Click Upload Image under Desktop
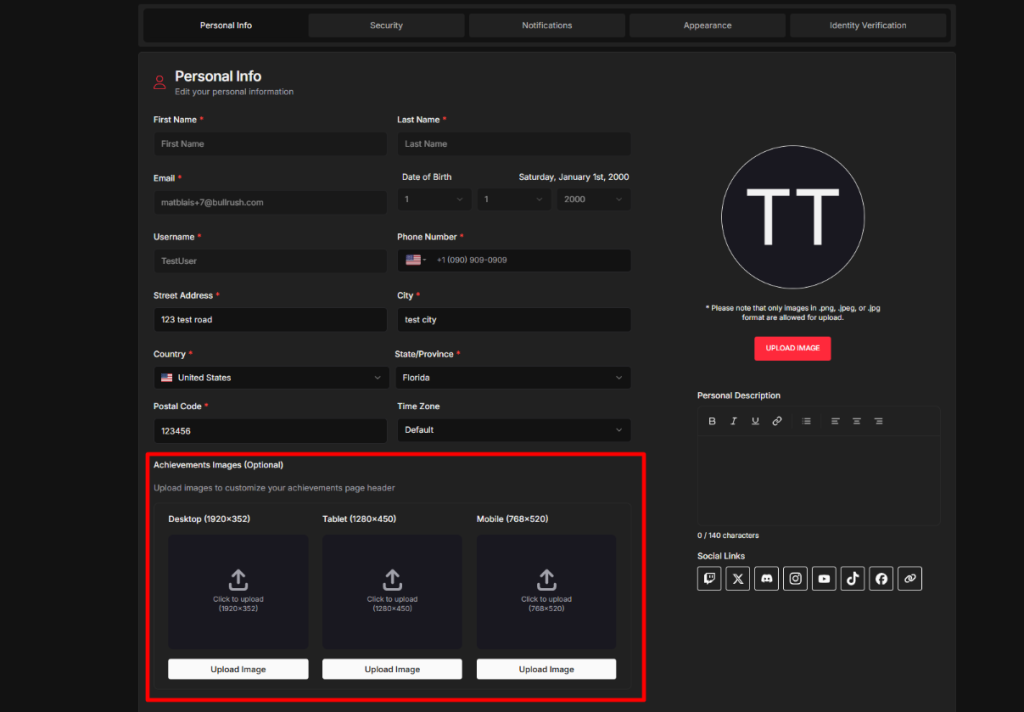This screenshot has width=1024, height=712. pyautogui.click(x=238, y=669)
